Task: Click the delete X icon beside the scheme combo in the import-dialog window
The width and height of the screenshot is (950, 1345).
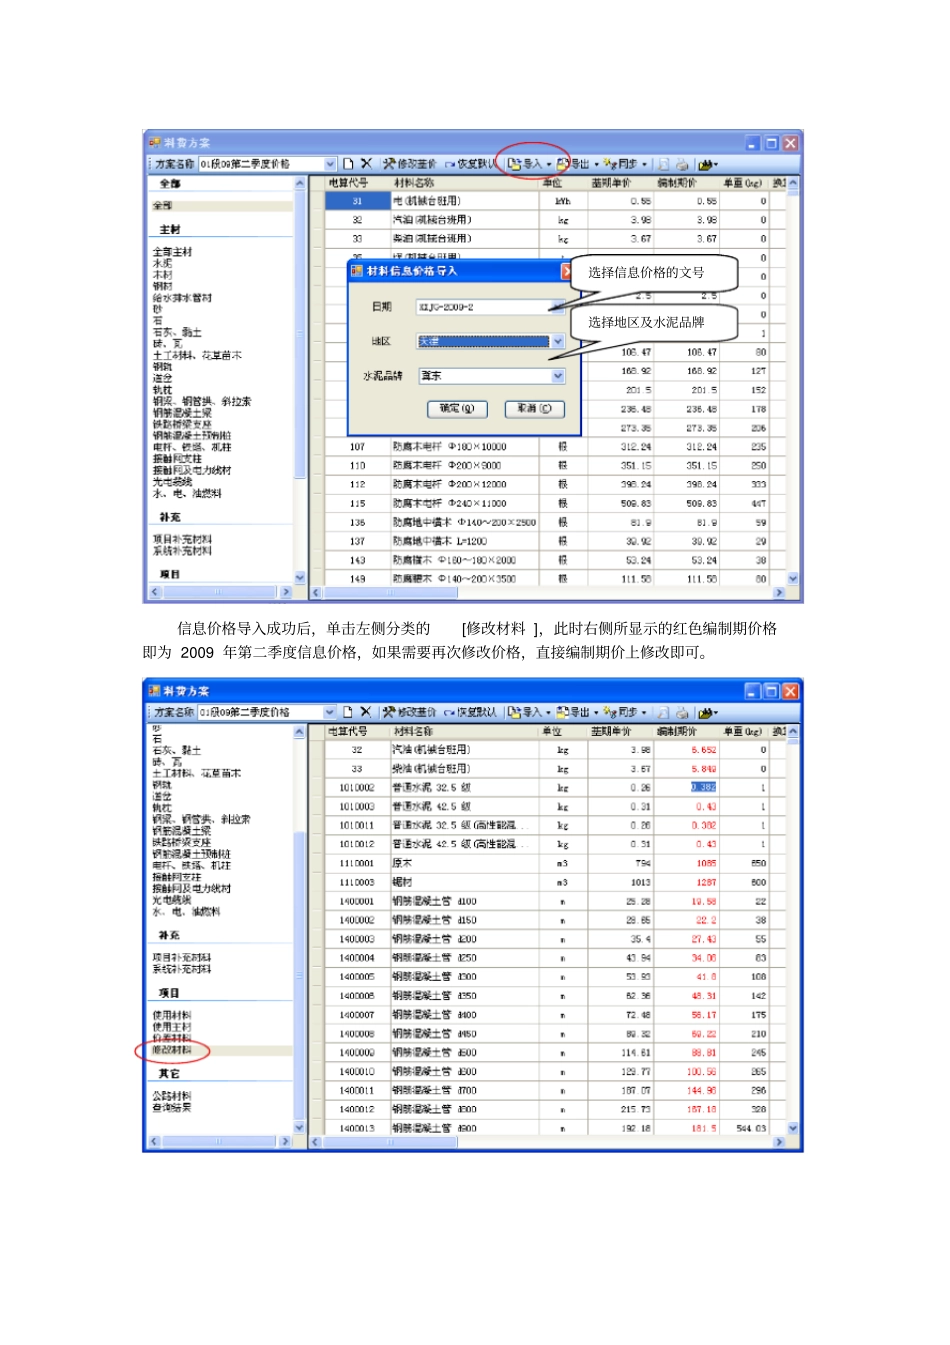Action: [366, 164]
